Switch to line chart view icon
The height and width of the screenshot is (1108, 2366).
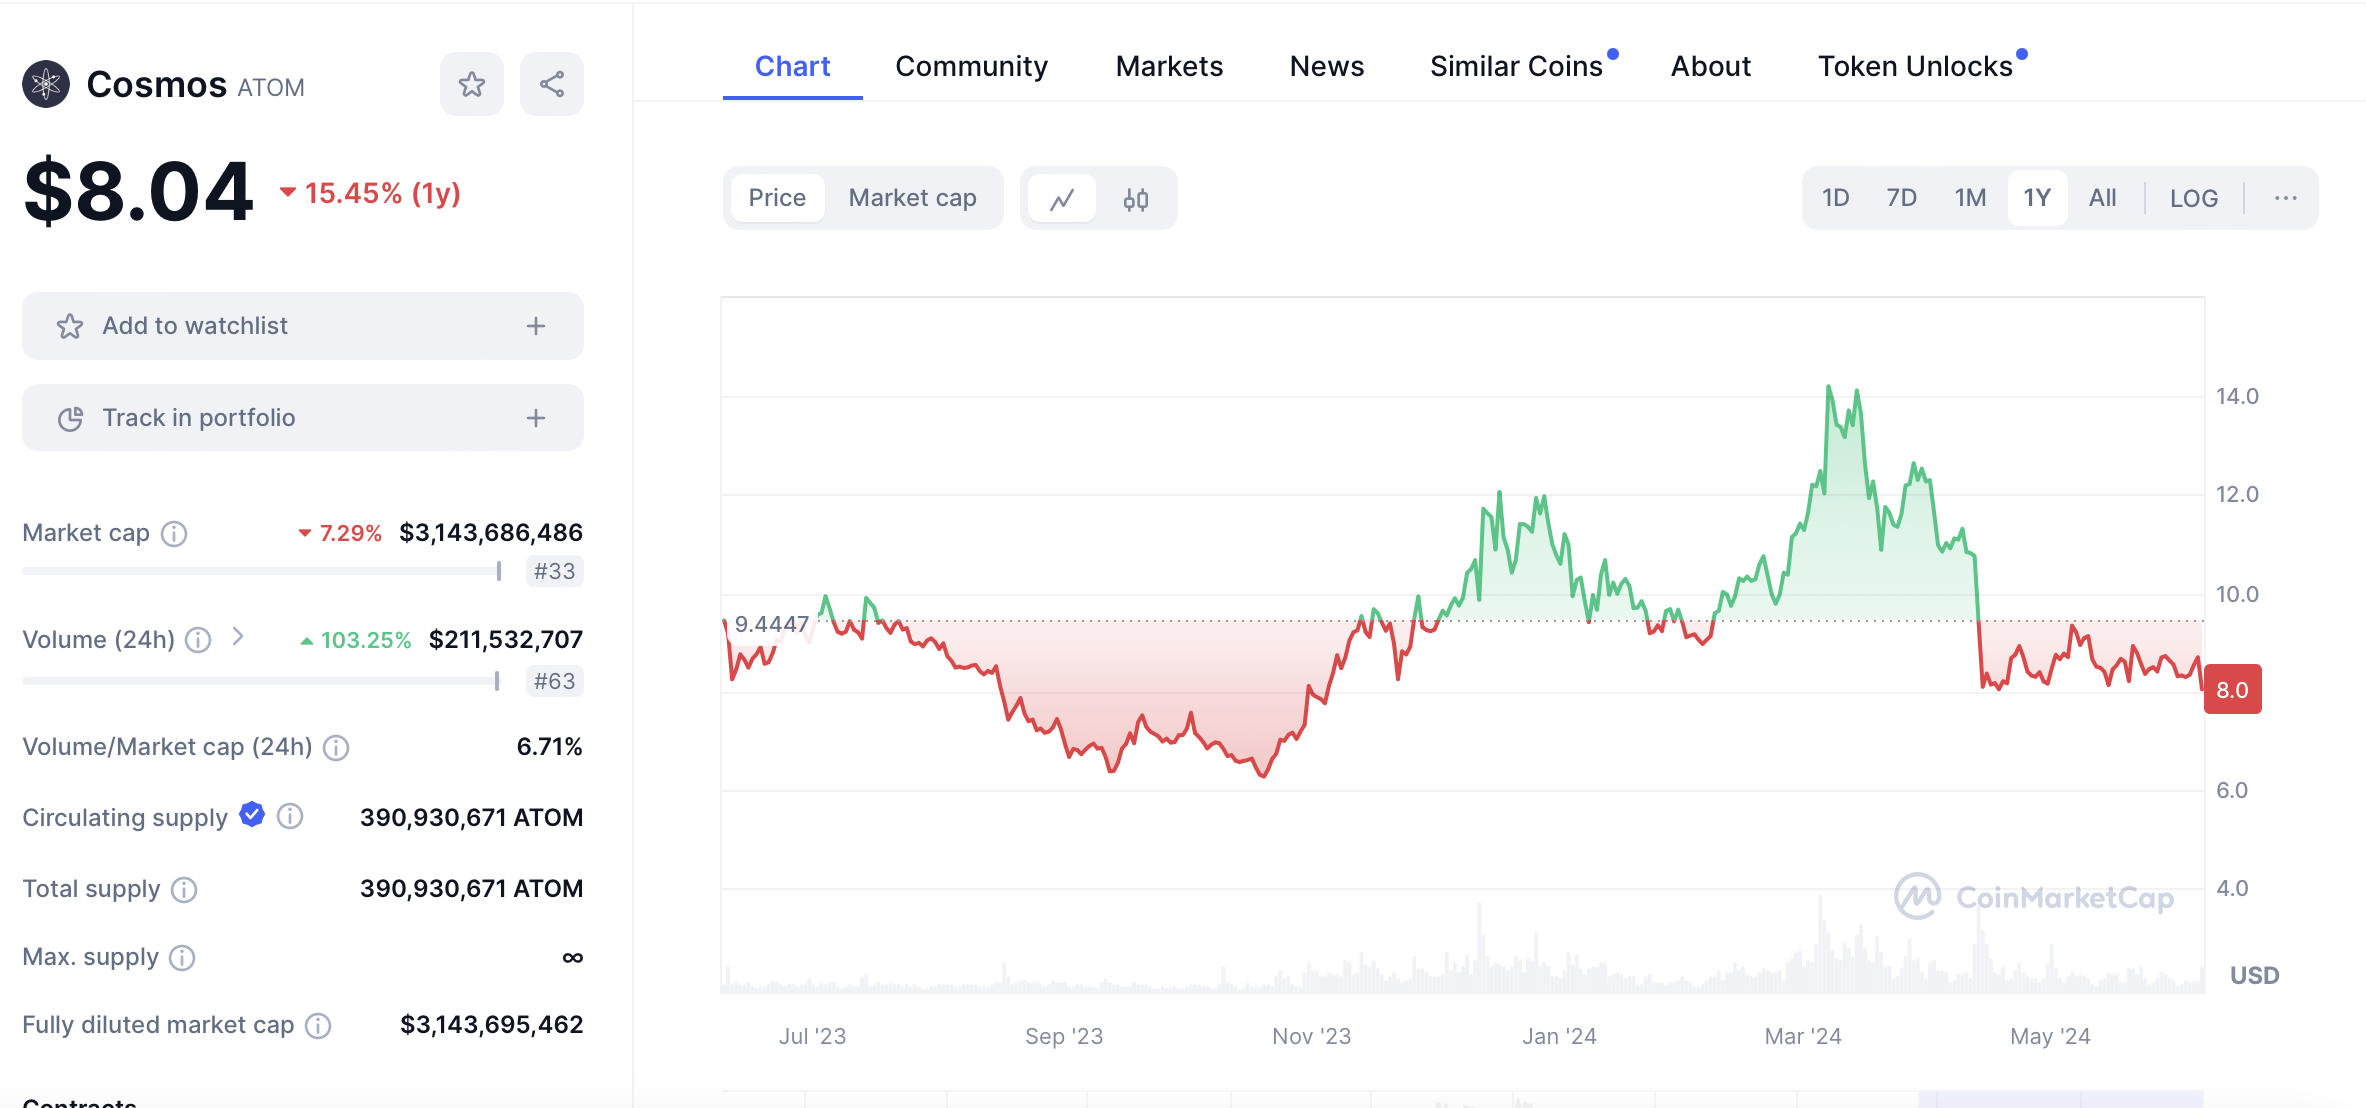coord(1062,198)
